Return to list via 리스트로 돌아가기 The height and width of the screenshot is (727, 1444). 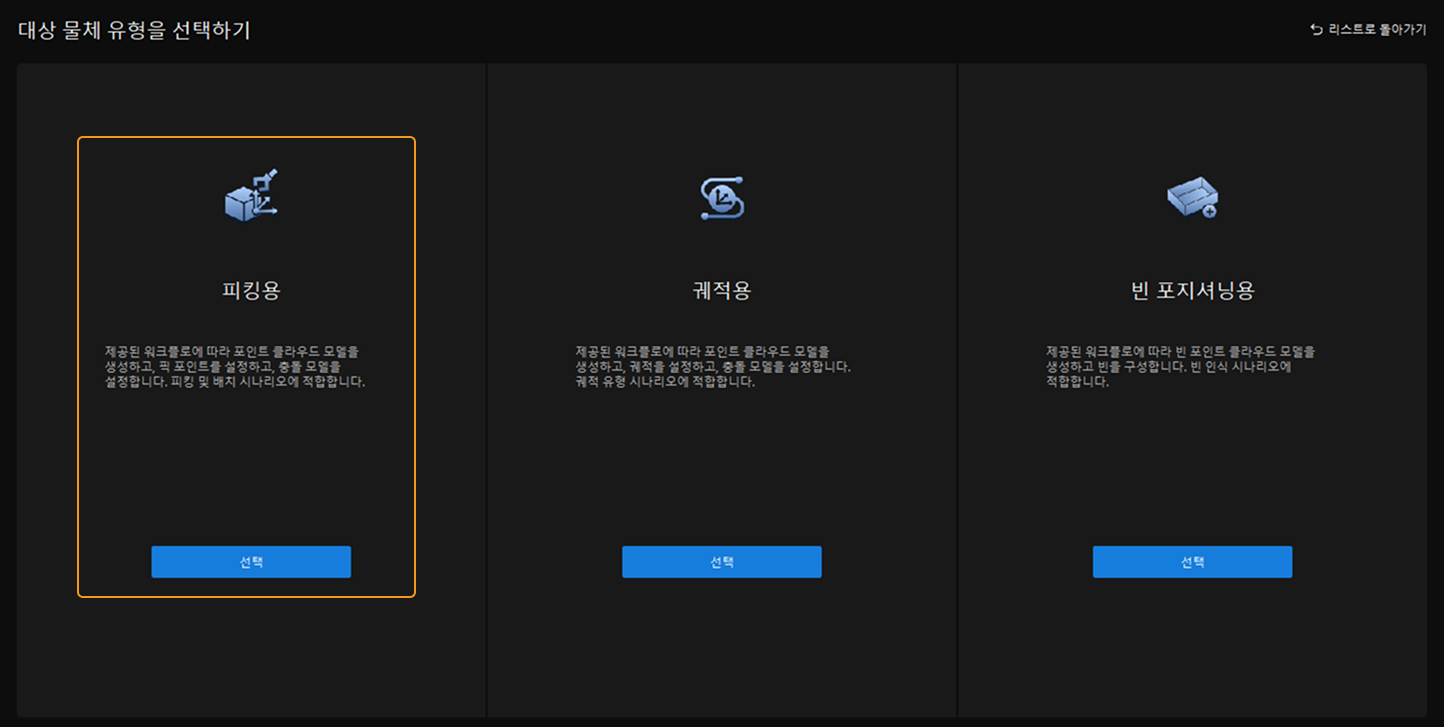1368,30
